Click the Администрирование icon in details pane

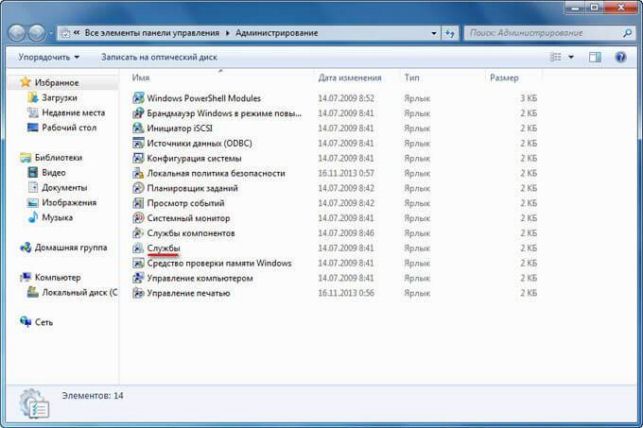point(34,404)
